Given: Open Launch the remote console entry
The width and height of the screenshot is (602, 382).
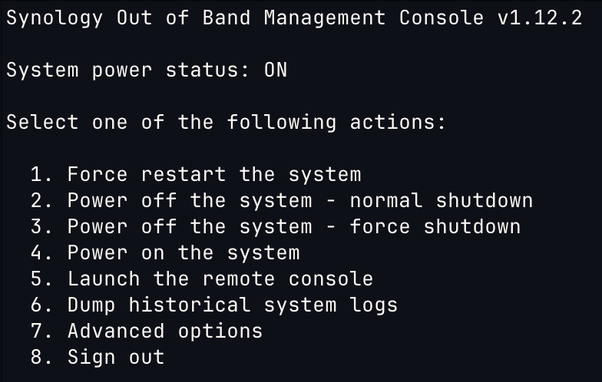Looking at the screenshot, I should coord(202,279).
